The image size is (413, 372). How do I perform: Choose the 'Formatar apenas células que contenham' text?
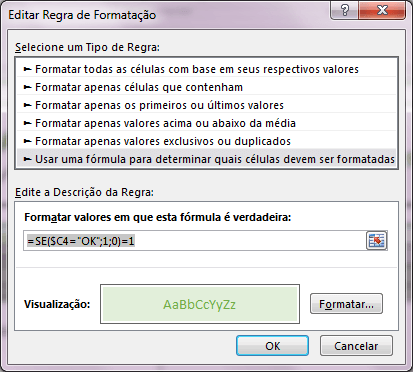click(x=139, y=87)
